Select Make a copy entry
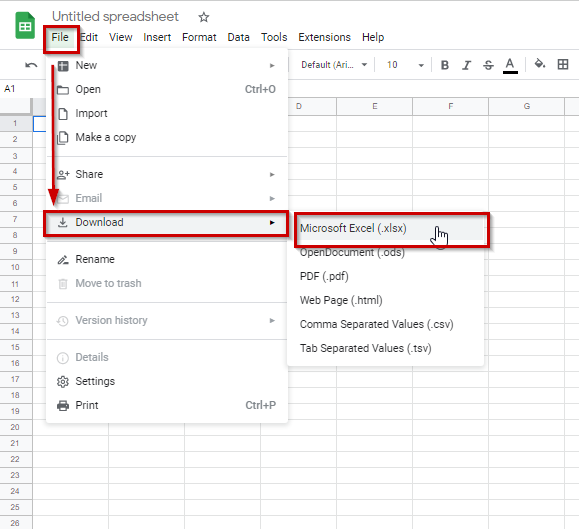 point(167,138)
